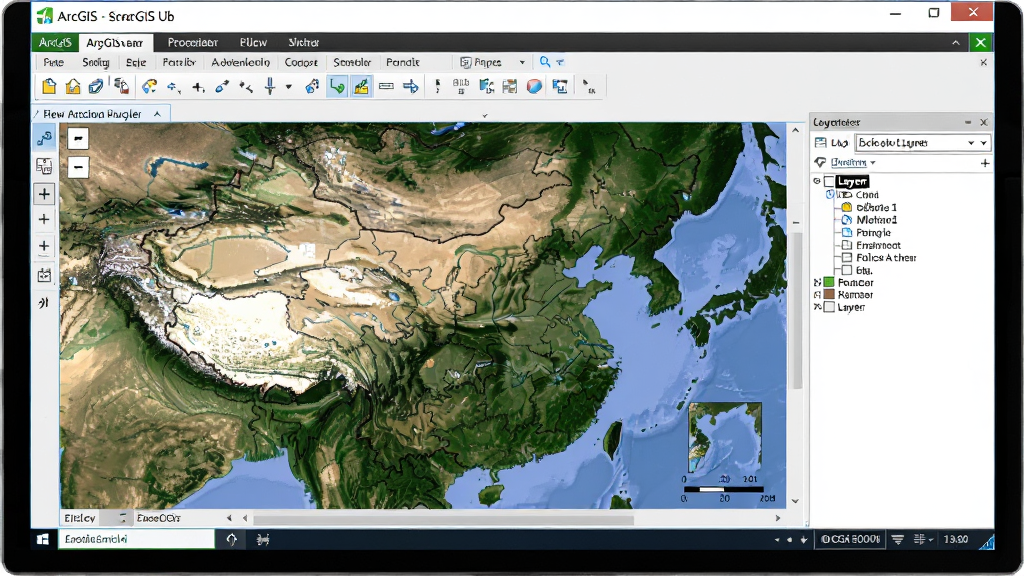Click the green Fomcor color swatch

click(x=829, y=282)
